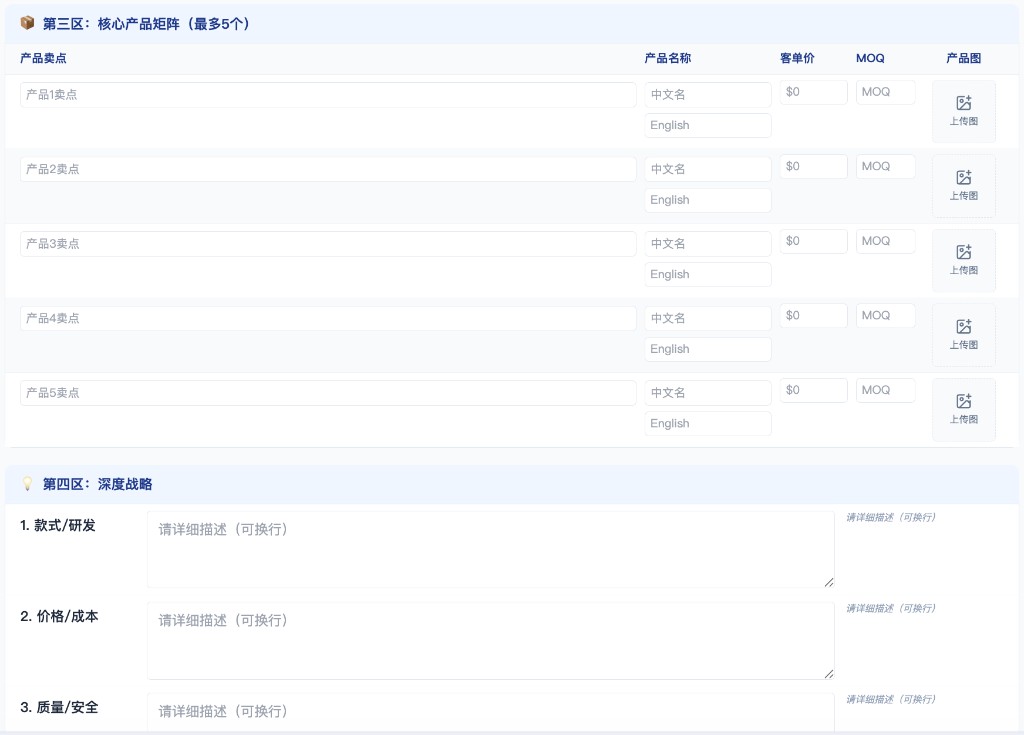
Task: Click English name field in product 2 row
Action: click(x=708, y=200)
